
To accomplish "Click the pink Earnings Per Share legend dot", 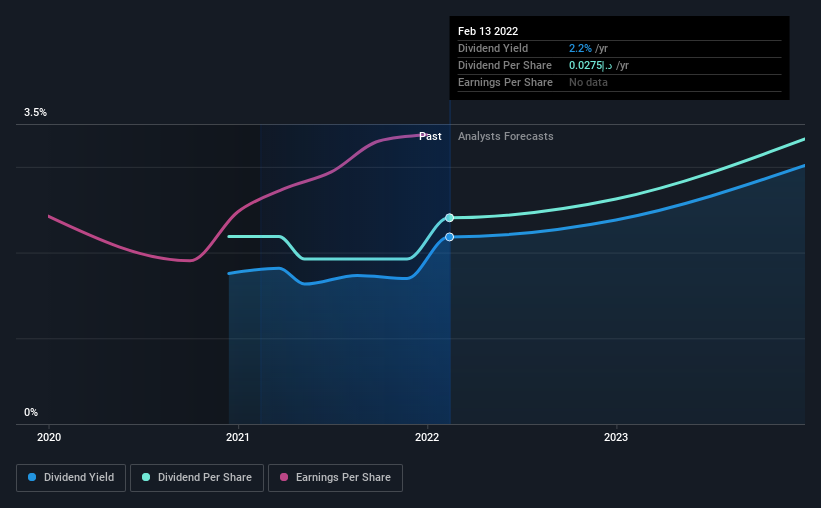I will pyautogui.click(x=284, y=477).
